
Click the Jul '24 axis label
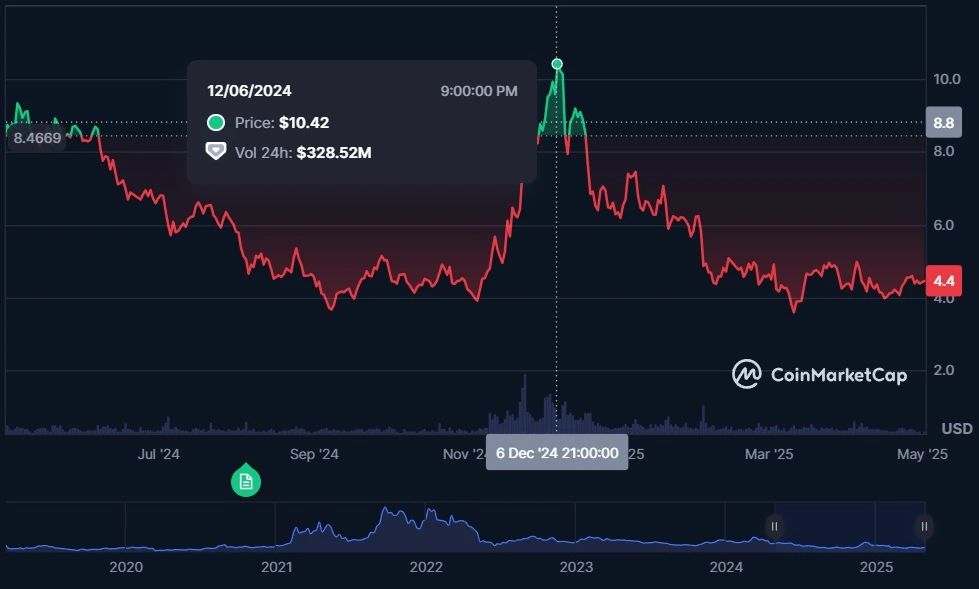159,454
